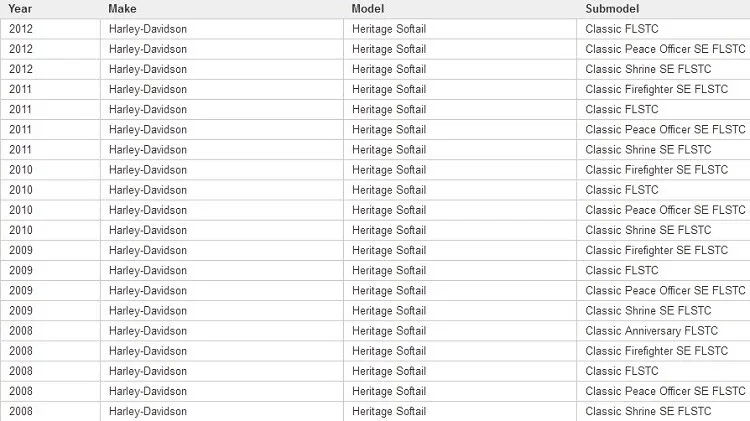
Task: Click 2008 Classic Peace Officer SE FLSTC submodel
Action: 665,391
